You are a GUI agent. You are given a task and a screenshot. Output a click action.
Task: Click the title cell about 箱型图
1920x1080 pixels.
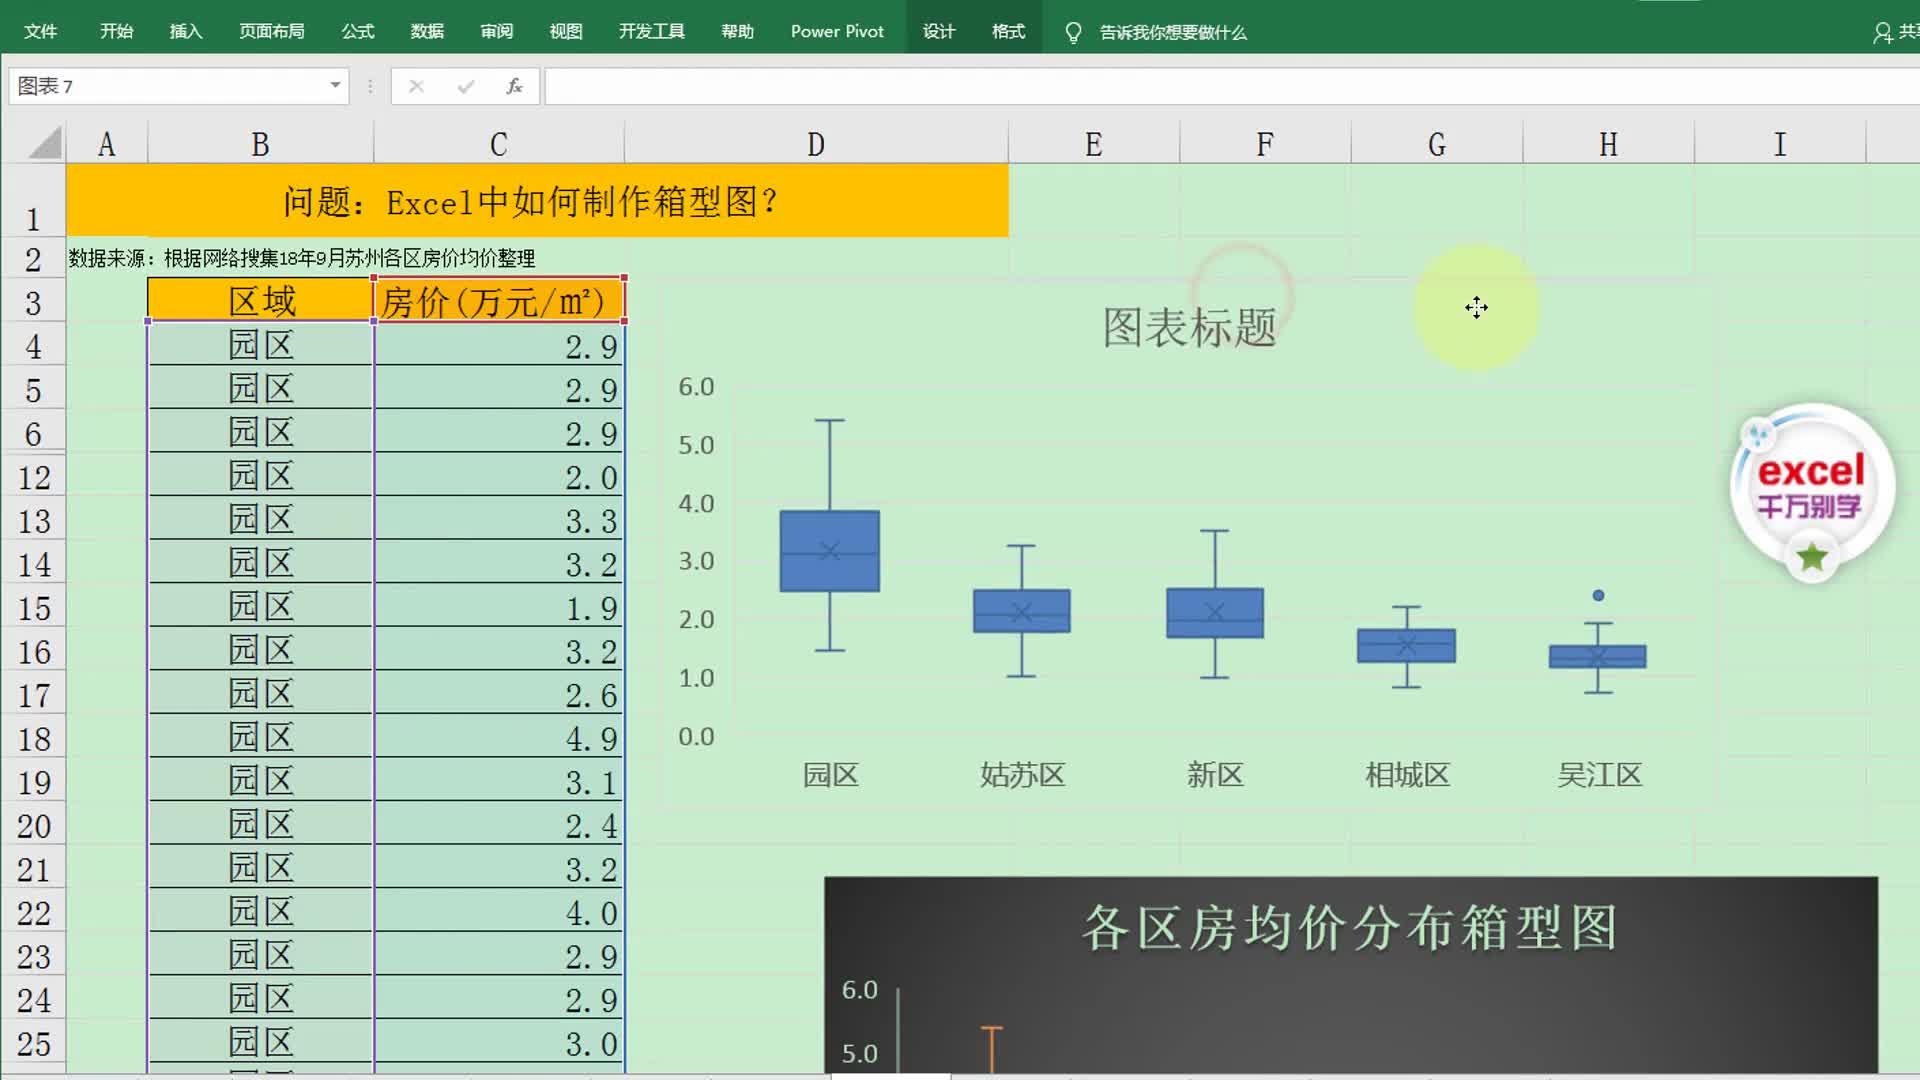tap(537, 201)
